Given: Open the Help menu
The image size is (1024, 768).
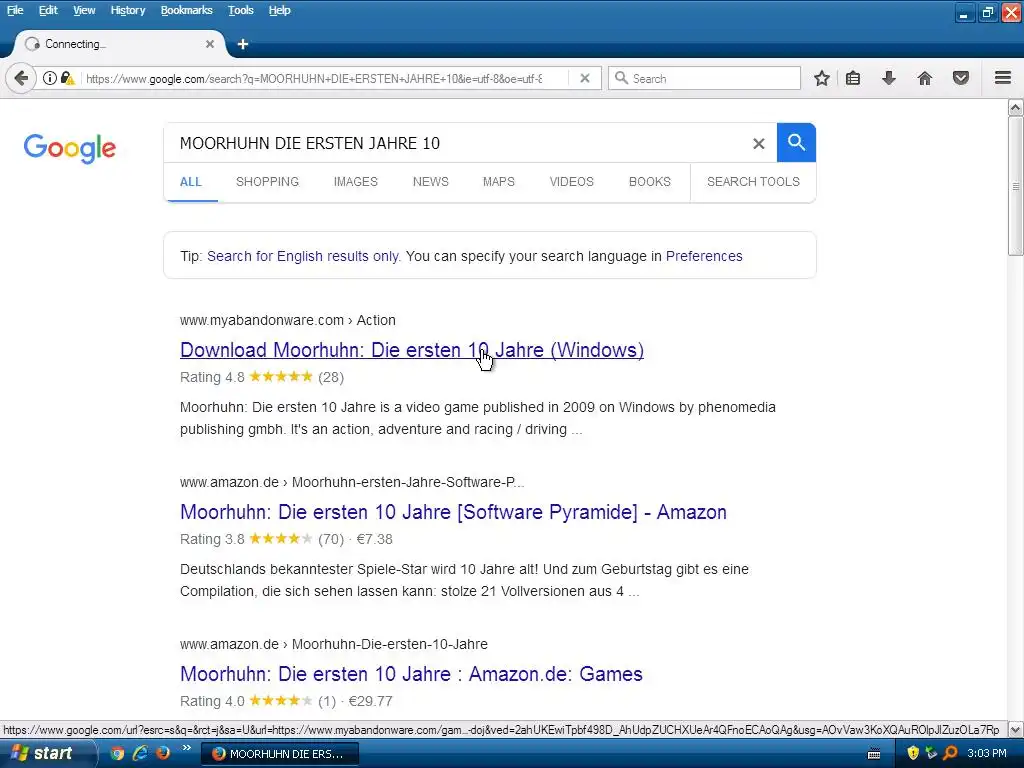Looking at the screenshot, I should click(x=280, y=10).
